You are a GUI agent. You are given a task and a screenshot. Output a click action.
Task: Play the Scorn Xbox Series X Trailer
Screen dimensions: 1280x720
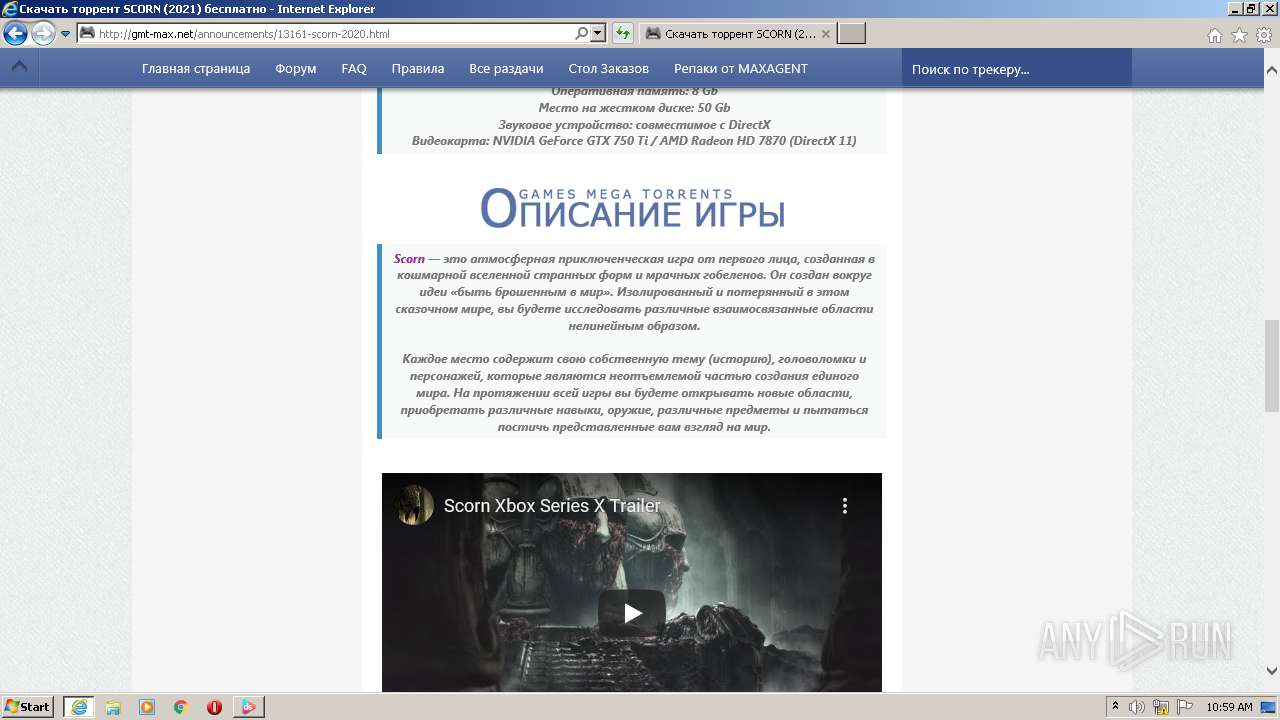point(632,613)
